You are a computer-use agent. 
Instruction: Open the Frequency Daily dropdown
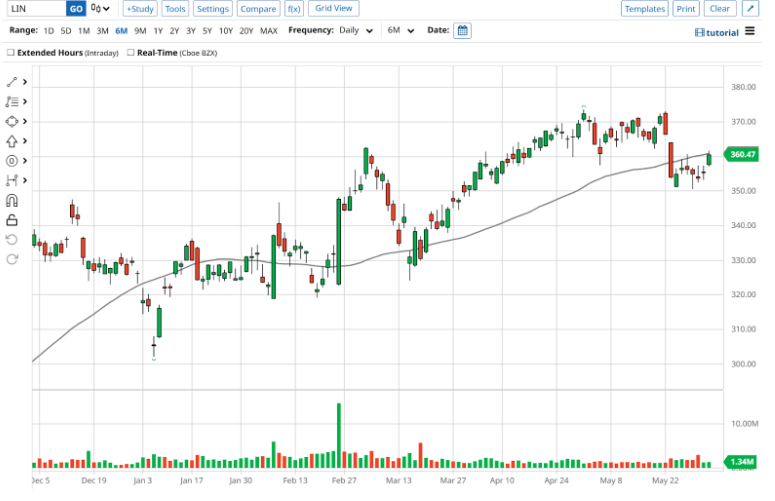click(356, 31)
